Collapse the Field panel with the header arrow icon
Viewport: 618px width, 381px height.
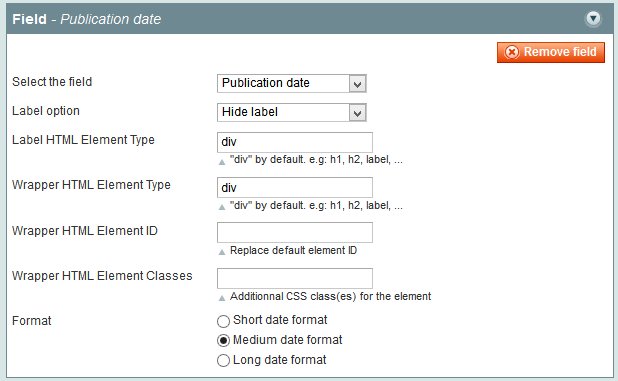[x=593, y=19]
